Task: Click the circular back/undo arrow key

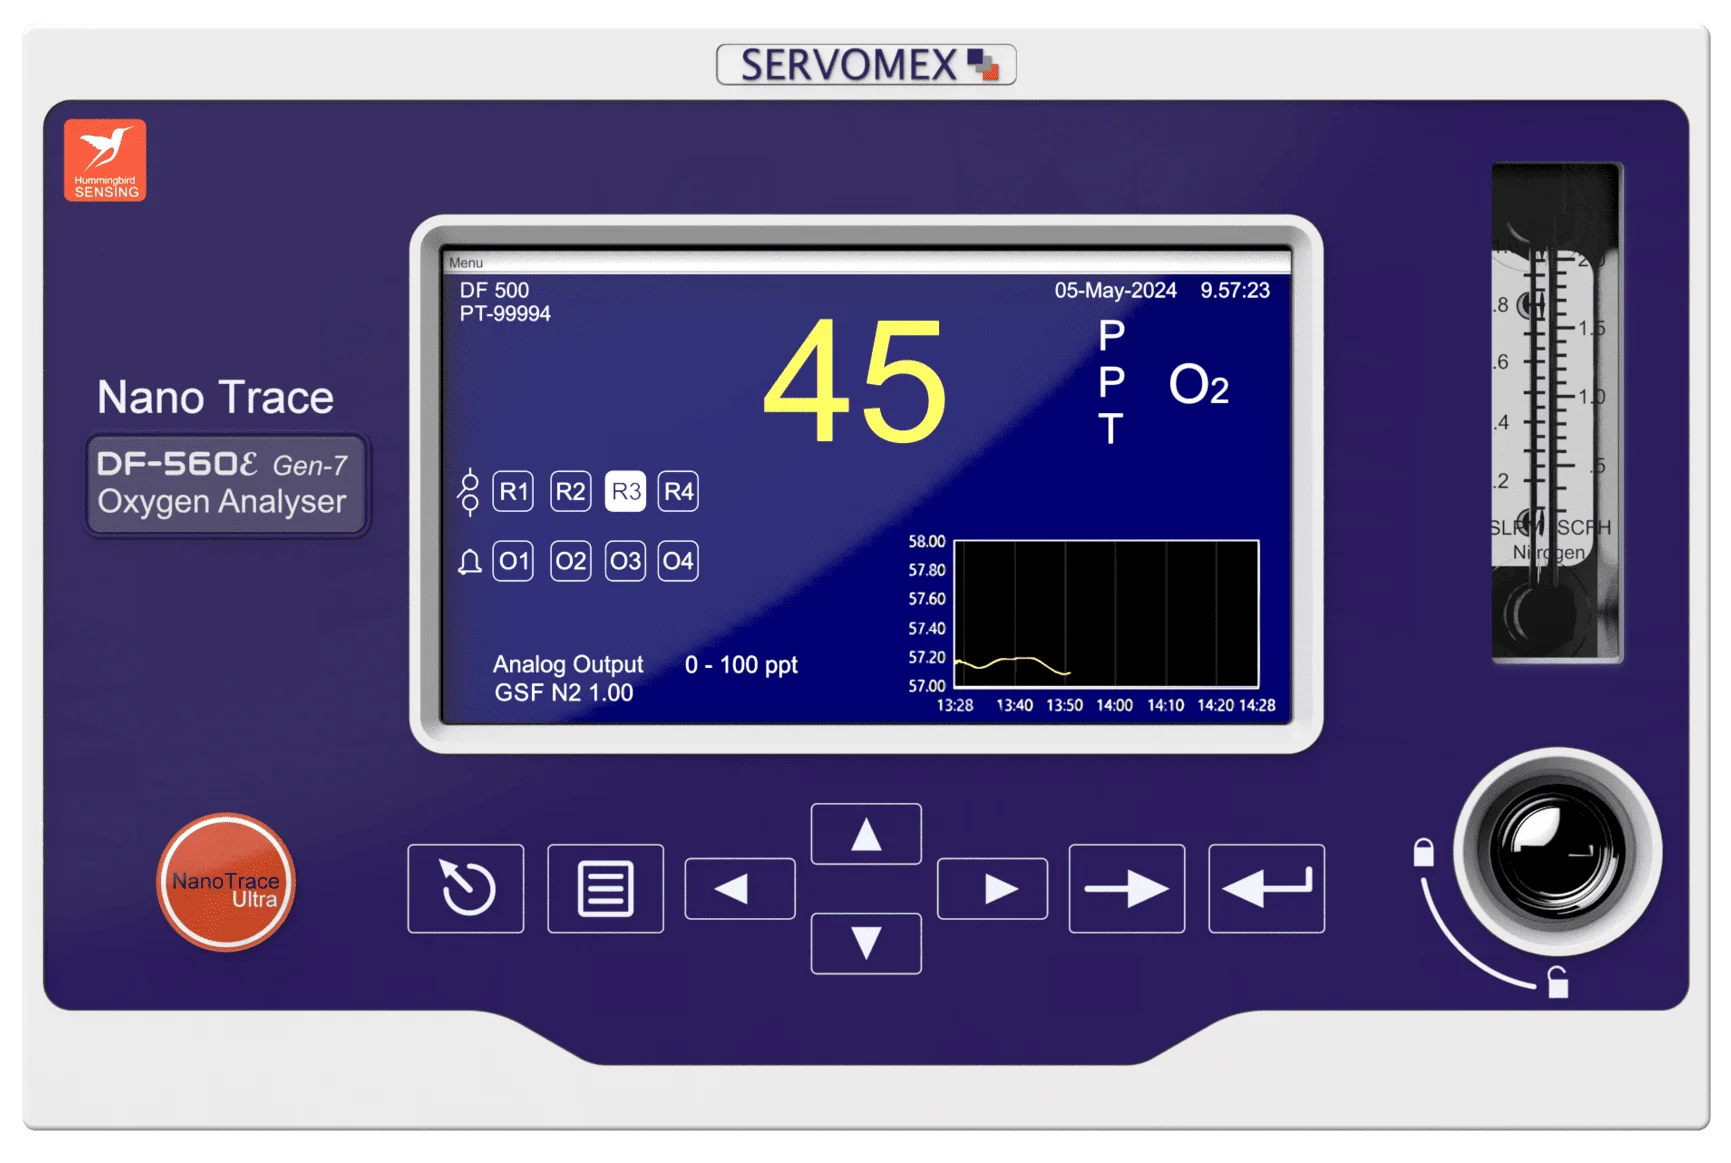Action: coord(466,888)
